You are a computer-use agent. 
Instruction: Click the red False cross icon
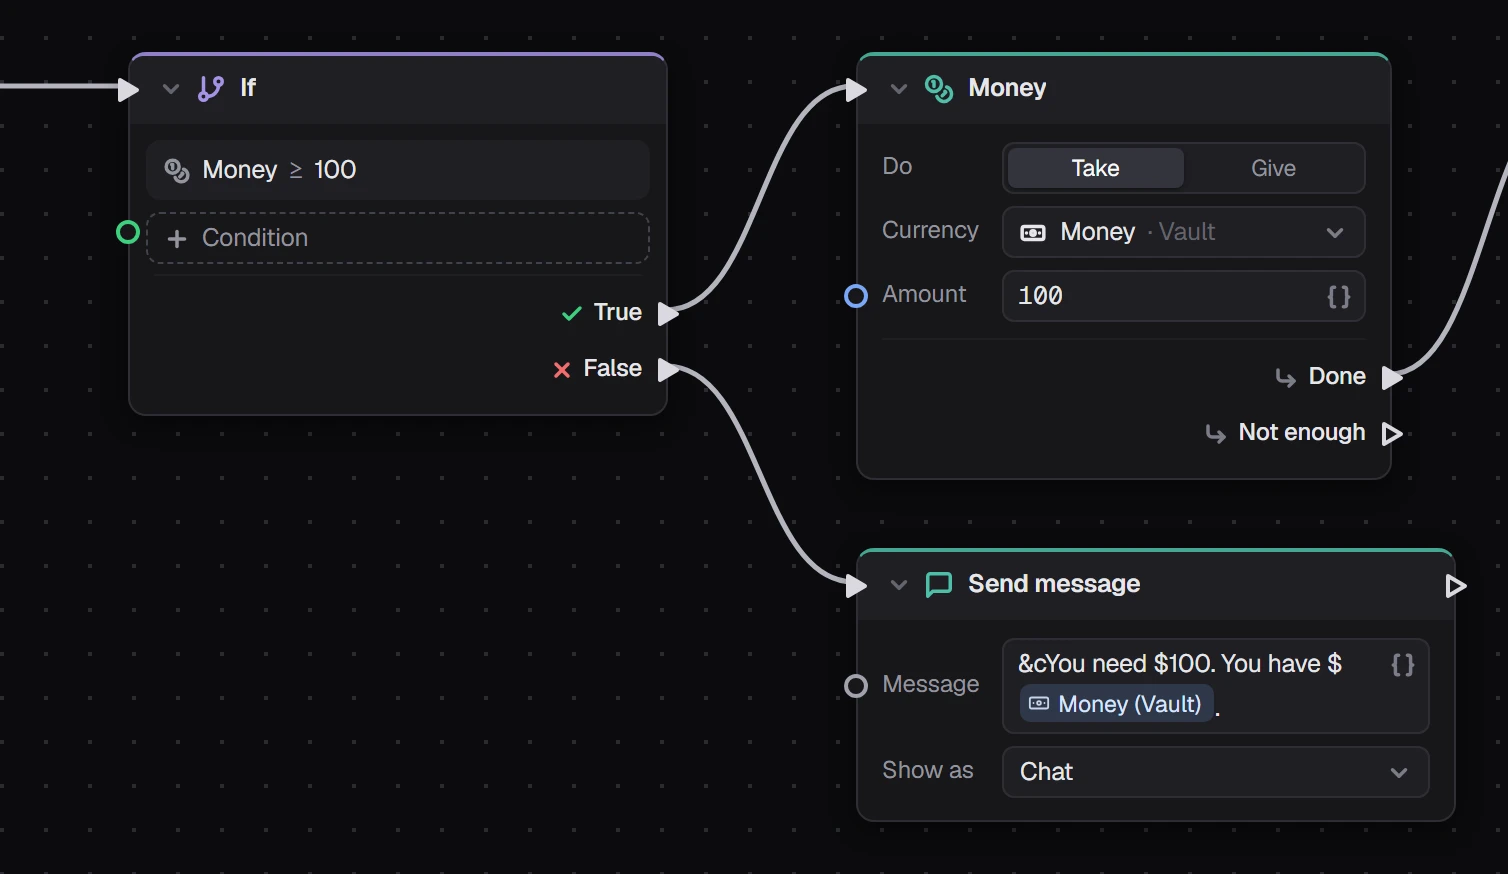click(x=562, y=369)
